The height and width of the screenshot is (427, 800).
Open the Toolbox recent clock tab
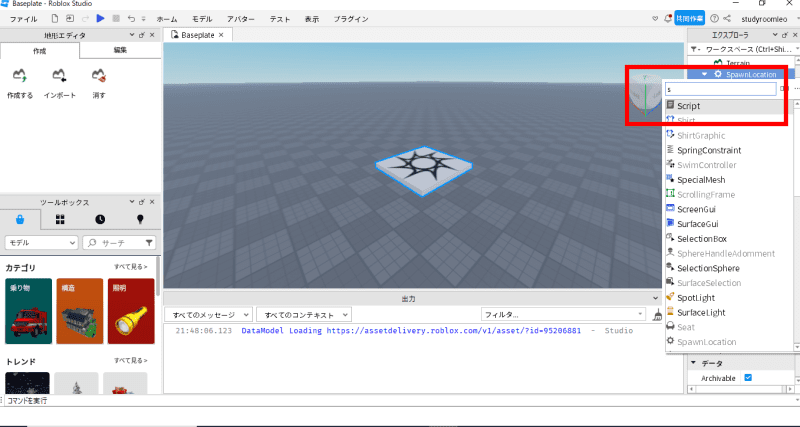pos(100,219)
